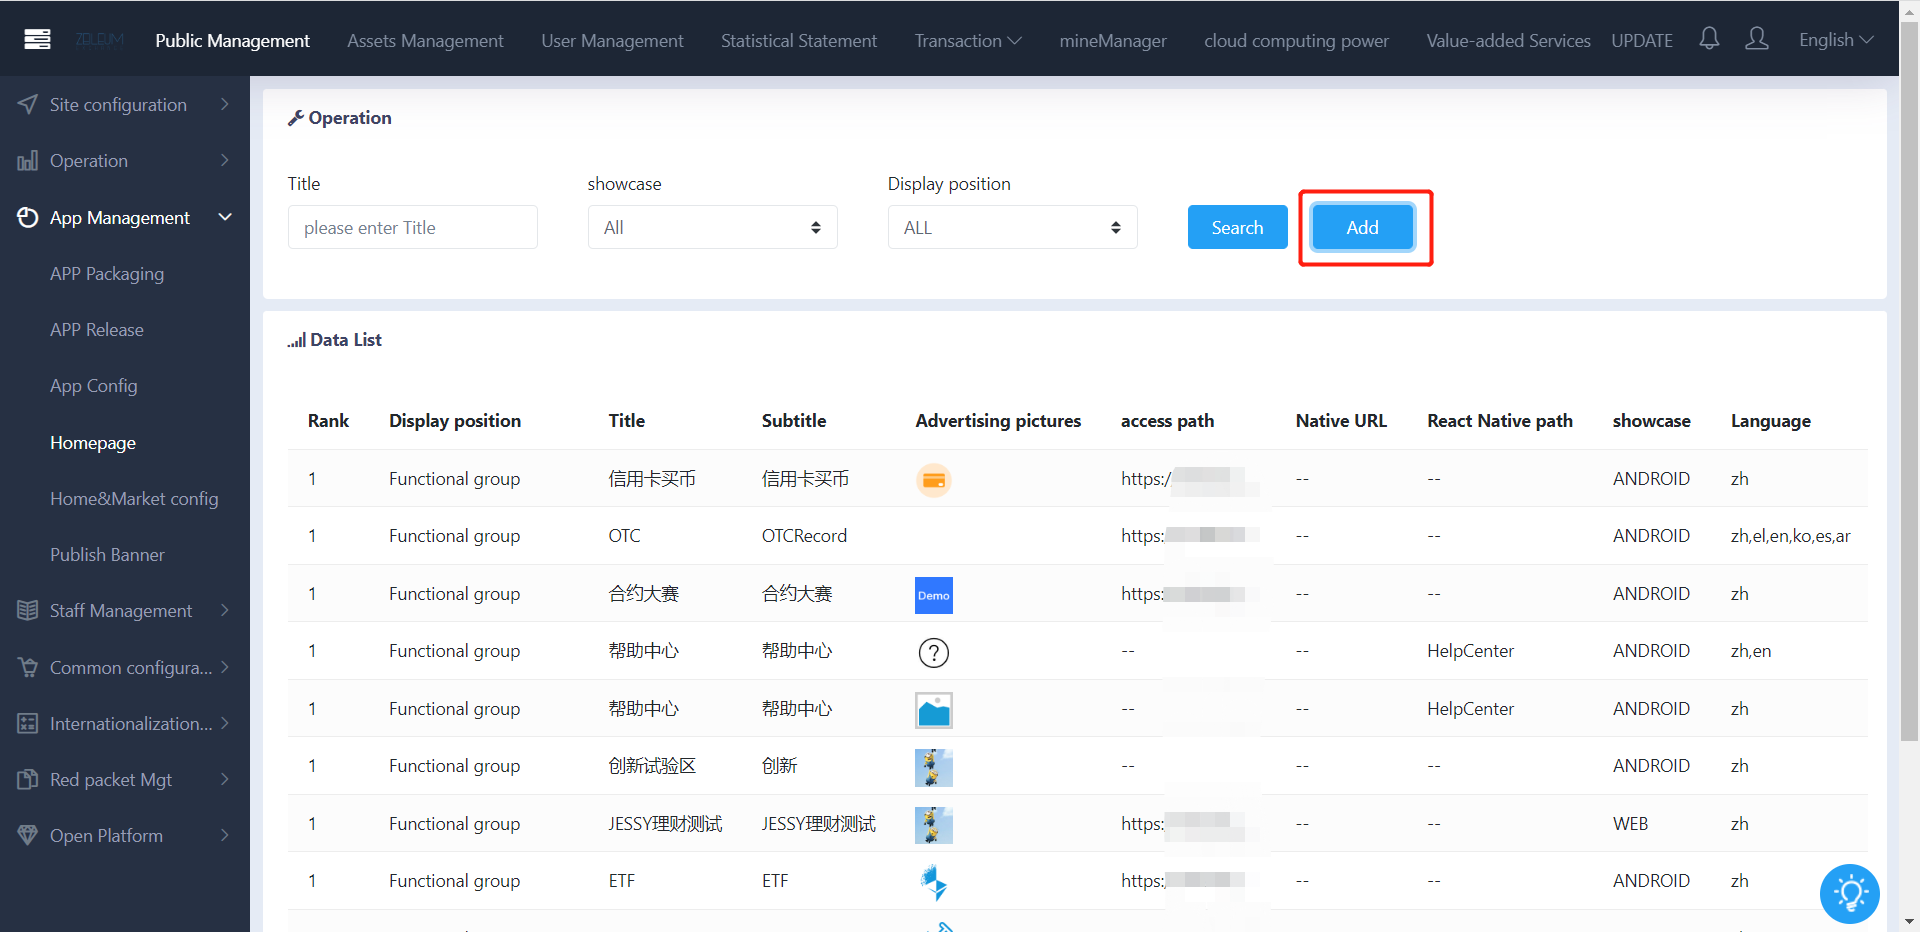The image size is (1920, 932).
Task: Click the Operation bar-chart sidebar icon
Action: point(28,161)
